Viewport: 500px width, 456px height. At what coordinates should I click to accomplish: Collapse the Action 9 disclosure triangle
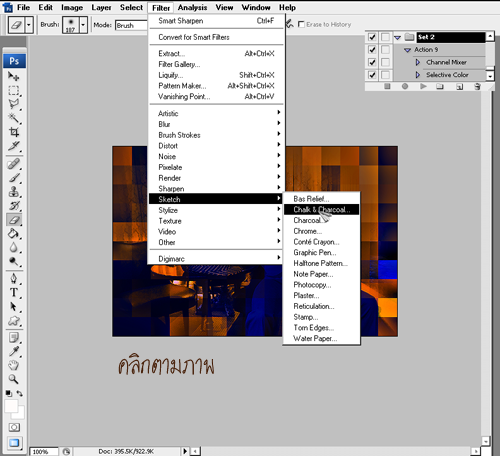[x=407, y=50]
